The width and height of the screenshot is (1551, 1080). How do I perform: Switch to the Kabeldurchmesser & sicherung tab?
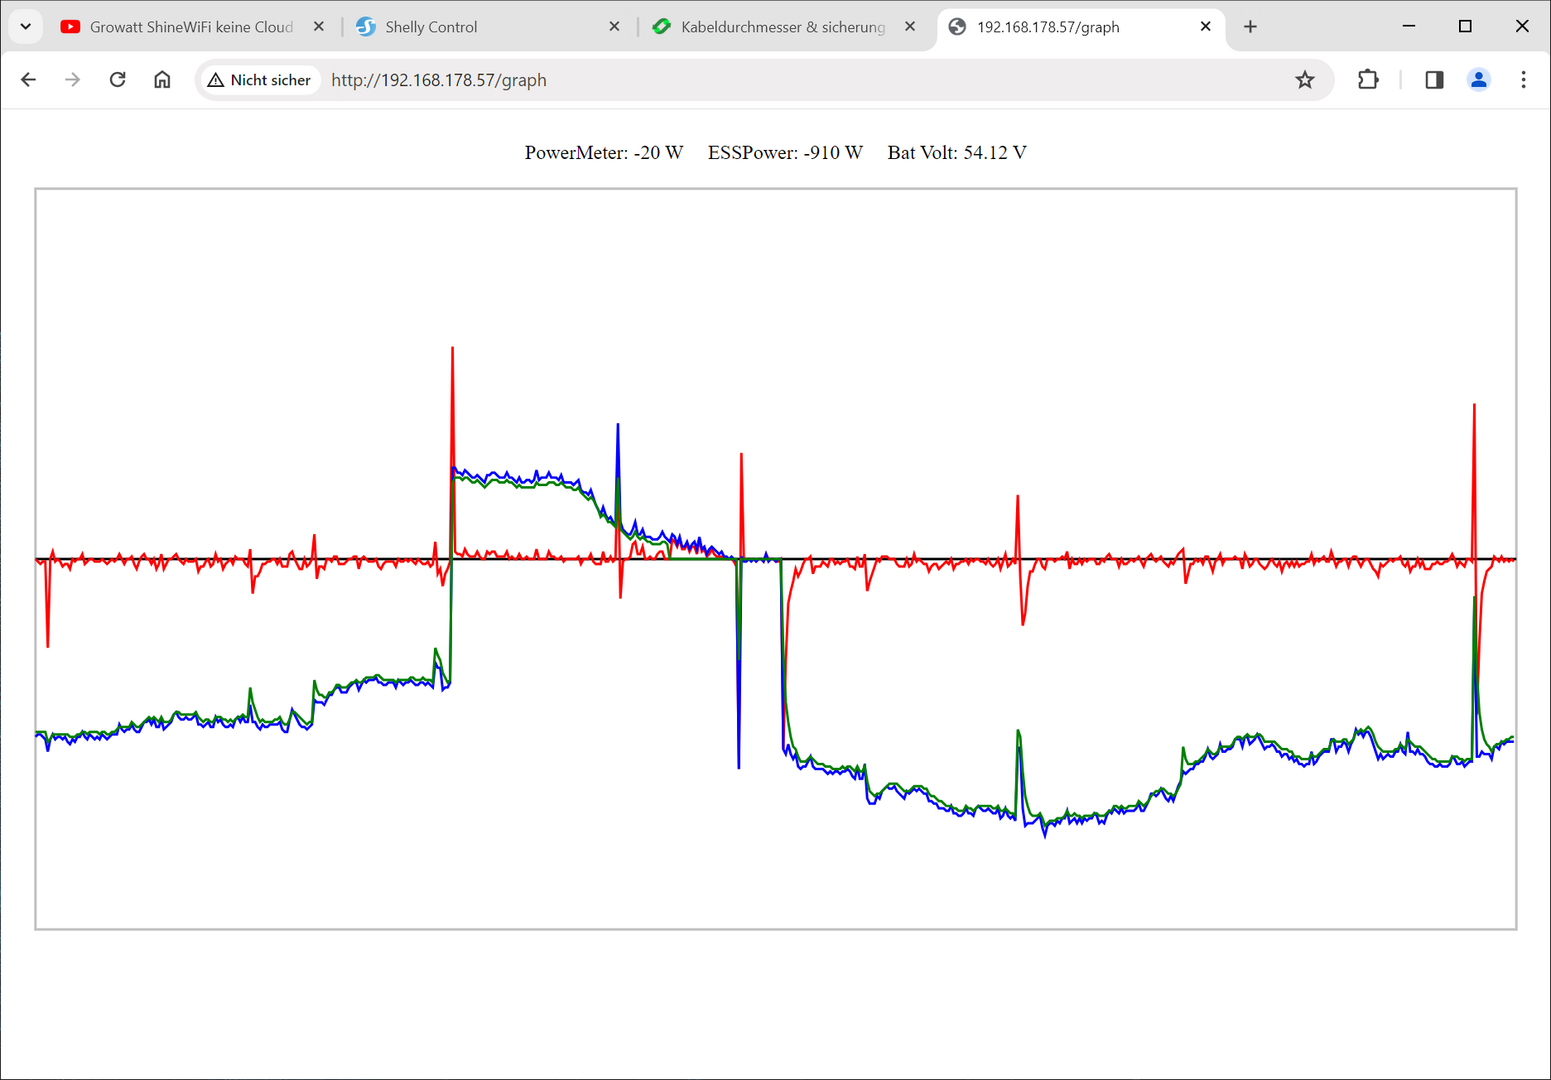(x=783, y=27)
